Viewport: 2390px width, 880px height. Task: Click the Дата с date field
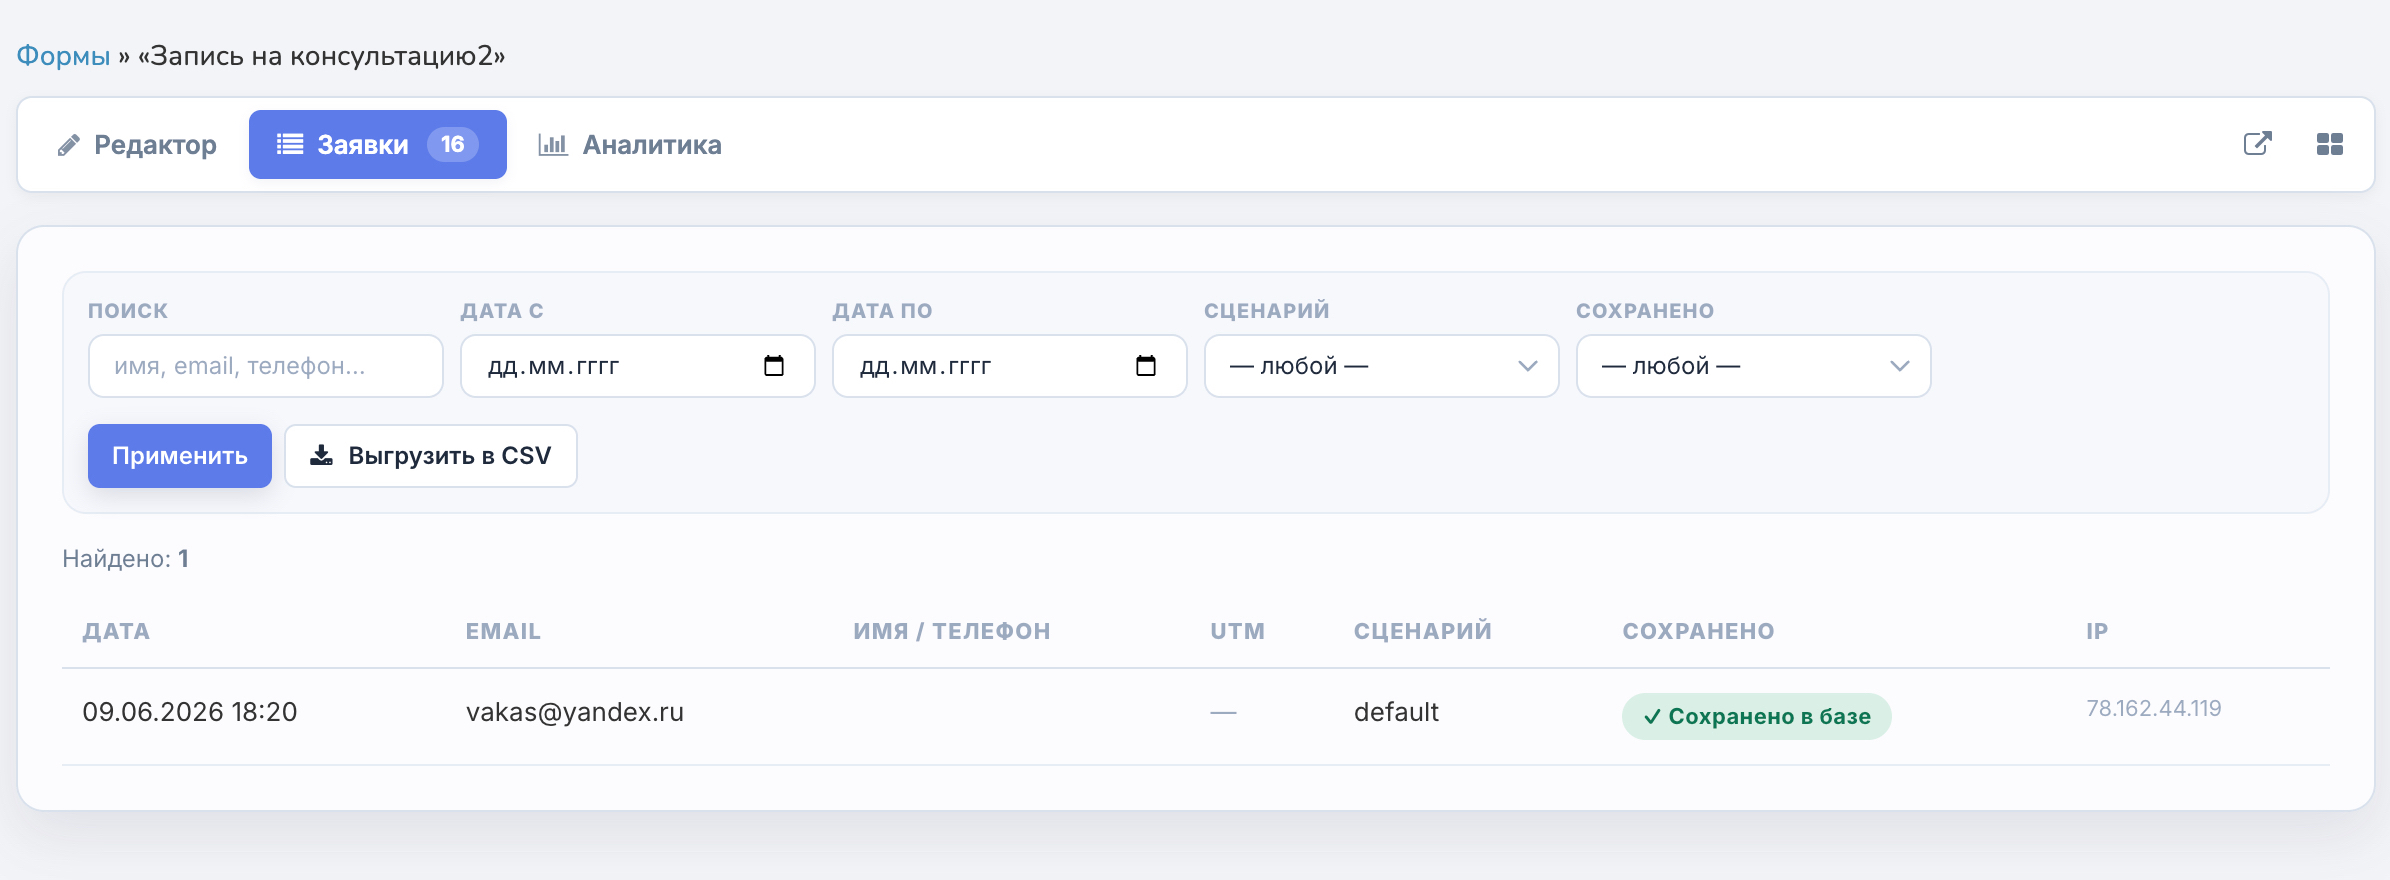[x=637, y=366]
